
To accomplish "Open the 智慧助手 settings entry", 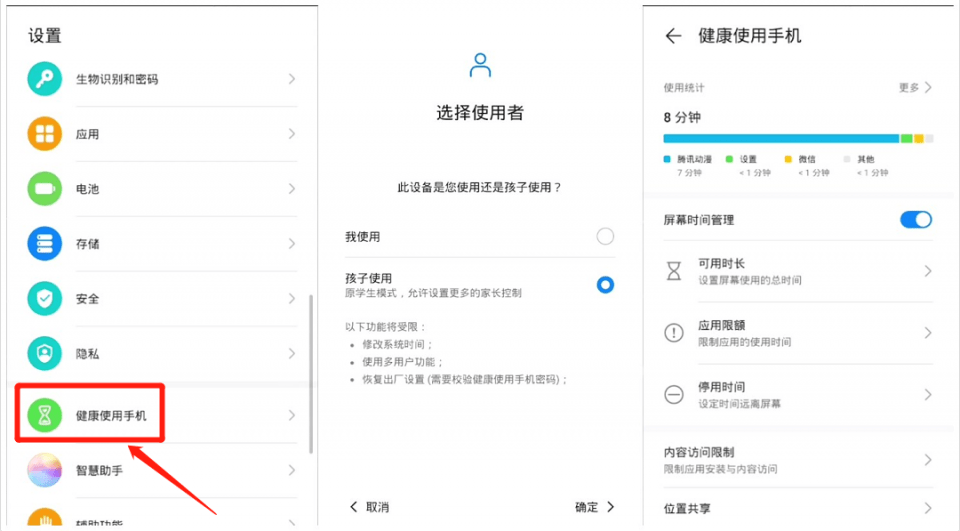I will click(162, 470).
